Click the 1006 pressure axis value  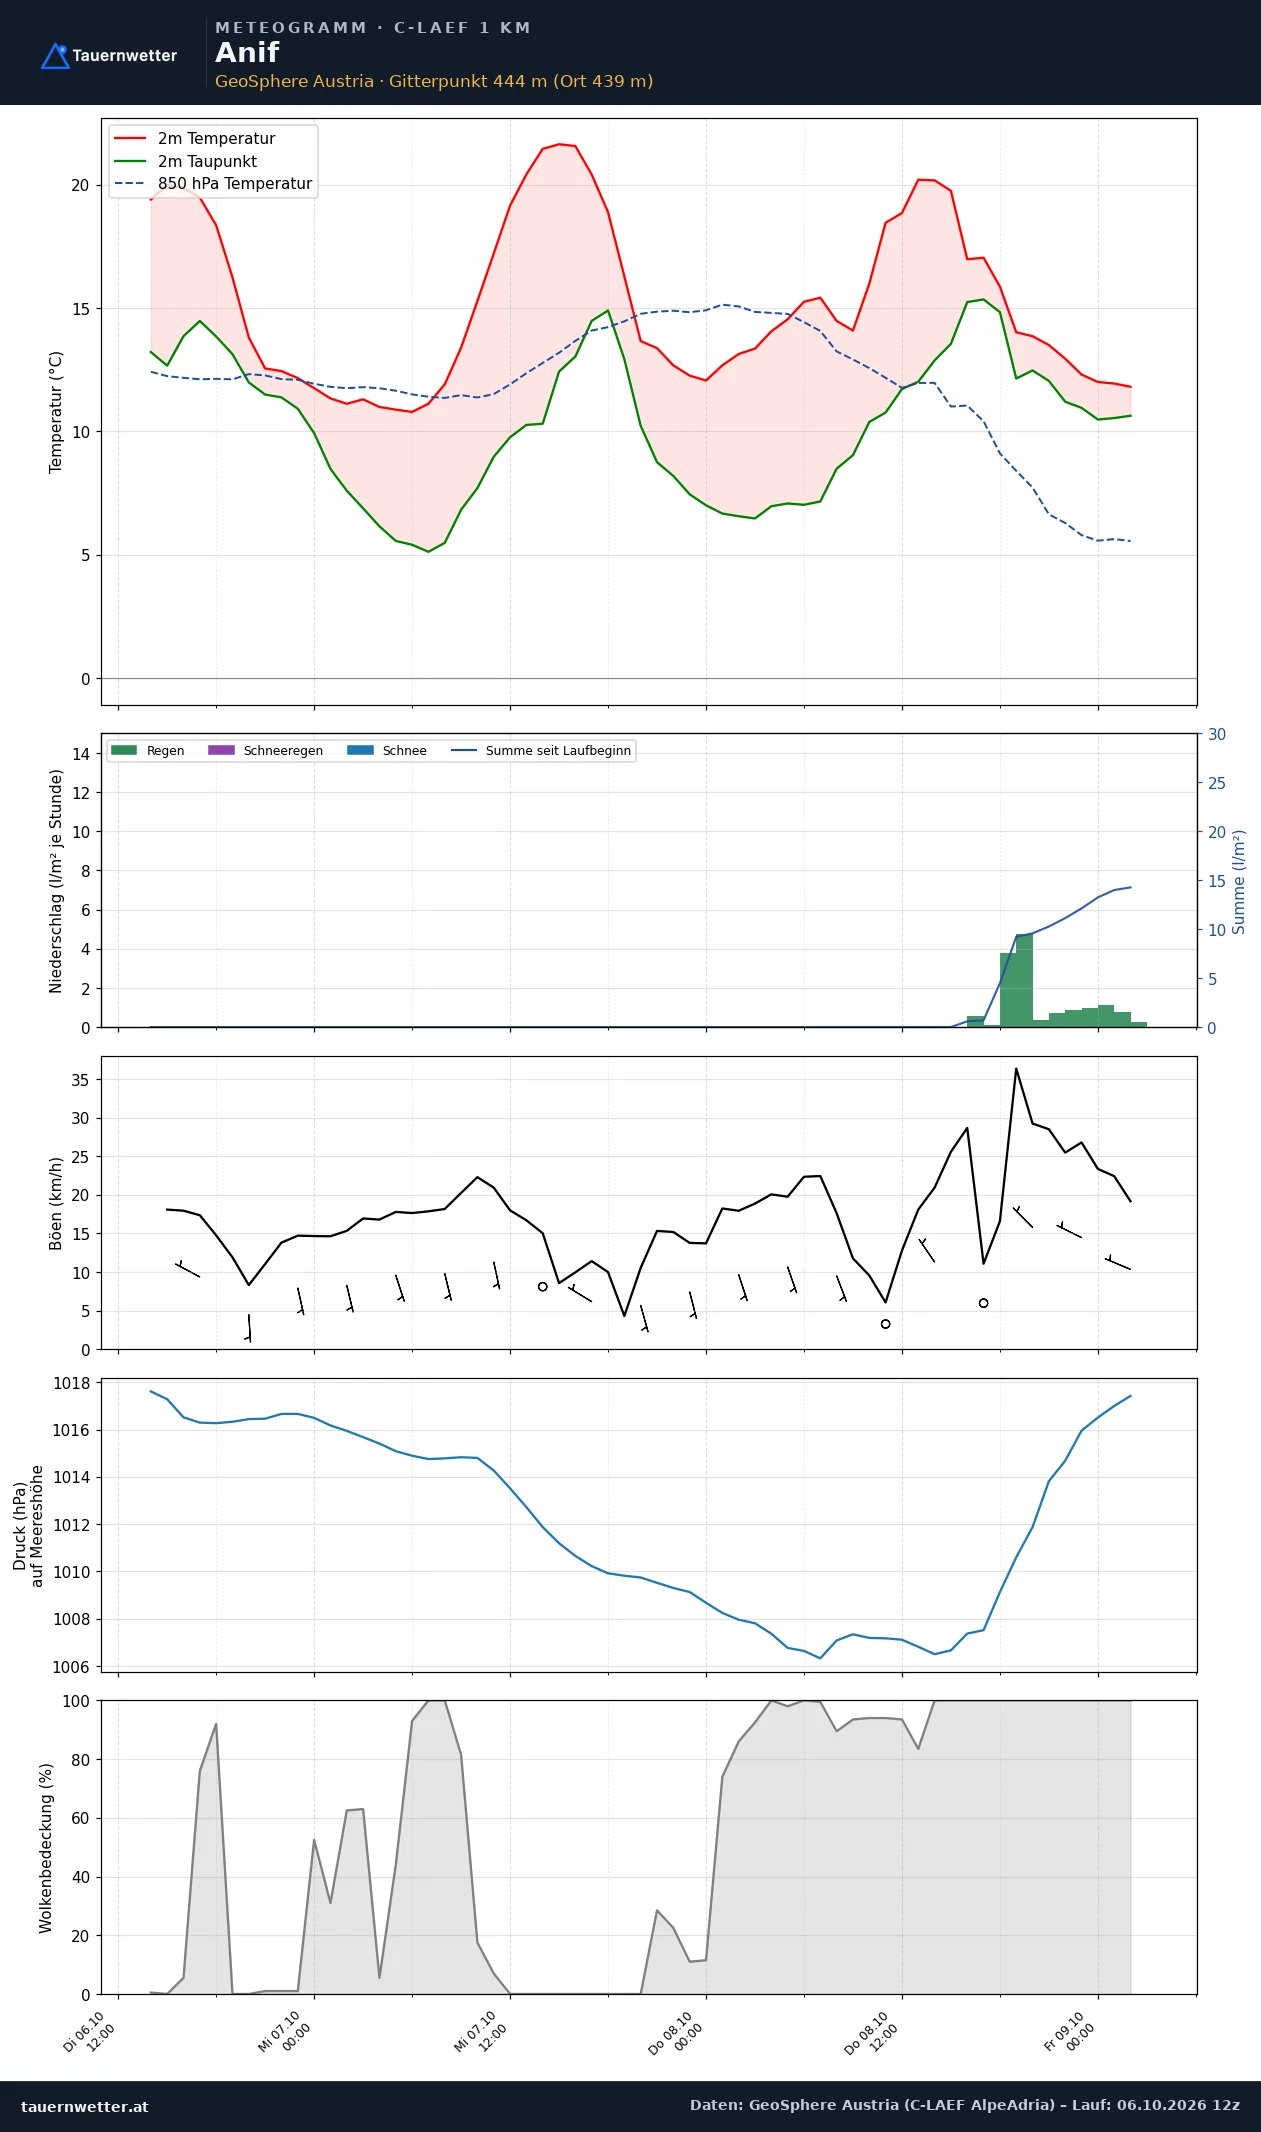[x=71, y=1667]
